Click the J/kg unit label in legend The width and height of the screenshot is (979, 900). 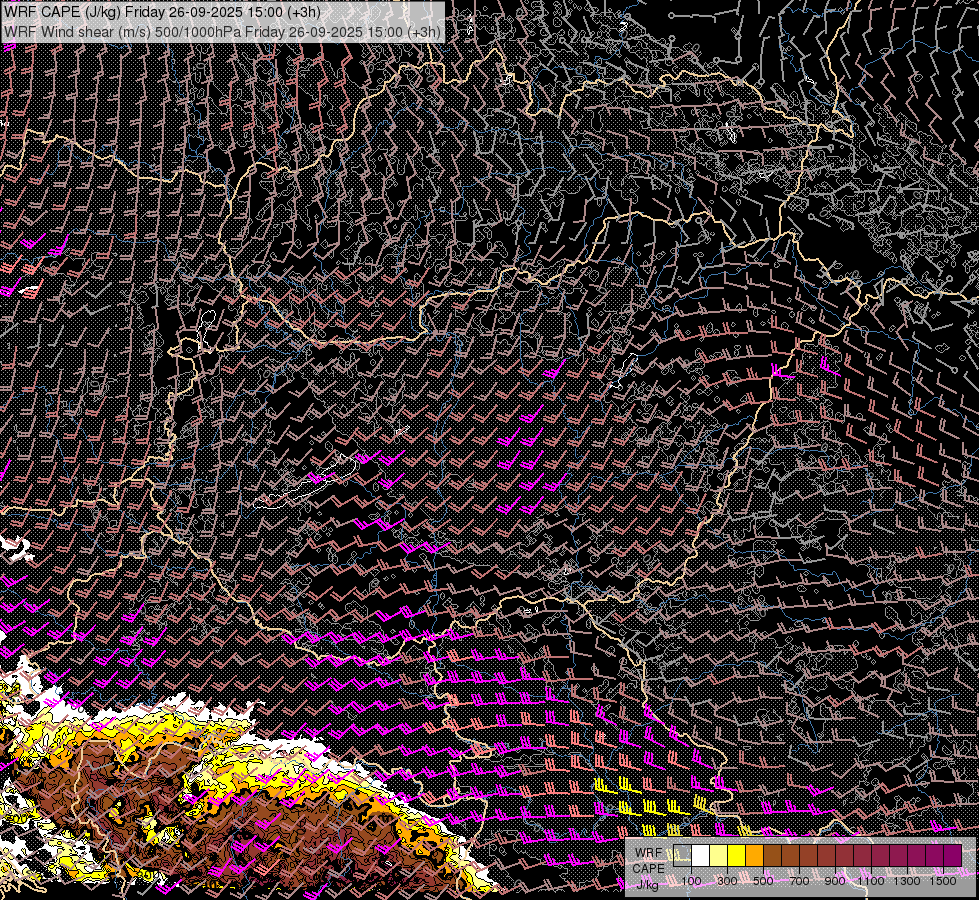tap(647, 884)
